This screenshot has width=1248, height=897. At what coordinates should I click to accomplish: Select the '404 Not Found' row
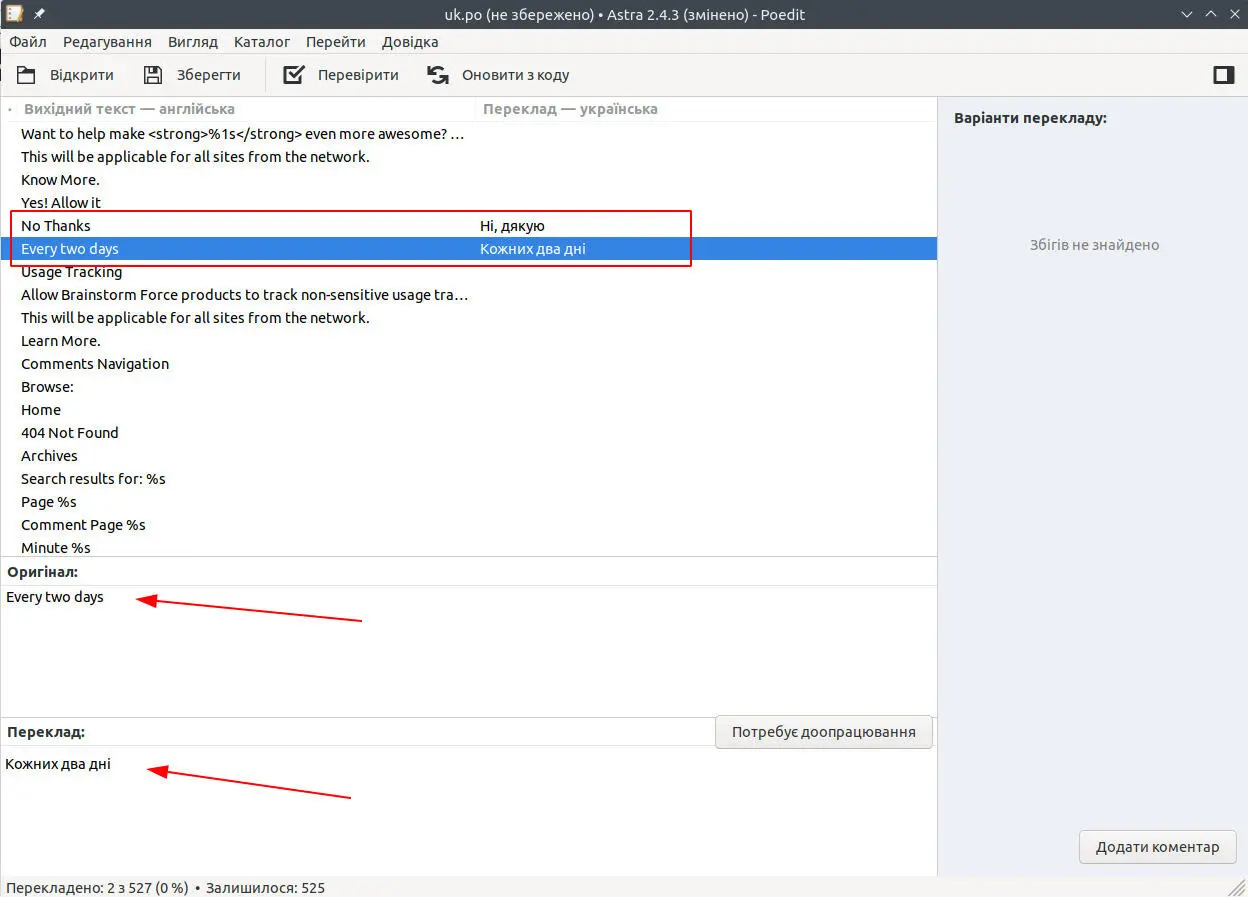click(469, 433)
